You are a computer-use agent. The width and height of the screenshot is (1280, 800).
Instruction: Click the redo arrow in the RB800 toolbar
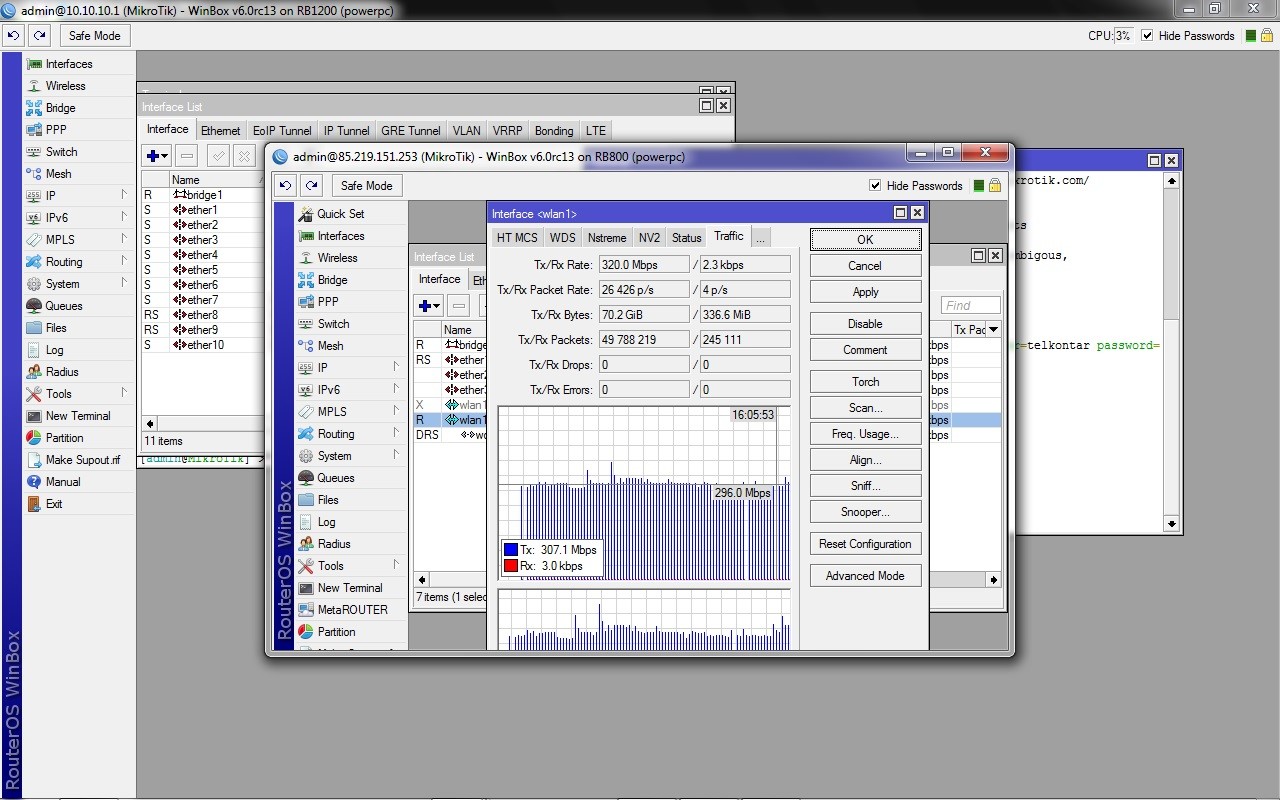[x=312, y=186]
